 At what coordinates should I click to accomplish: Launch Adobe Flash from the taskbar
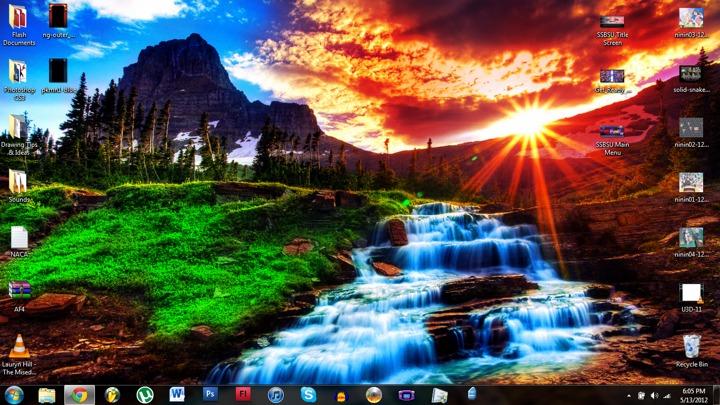pos(243,394)
